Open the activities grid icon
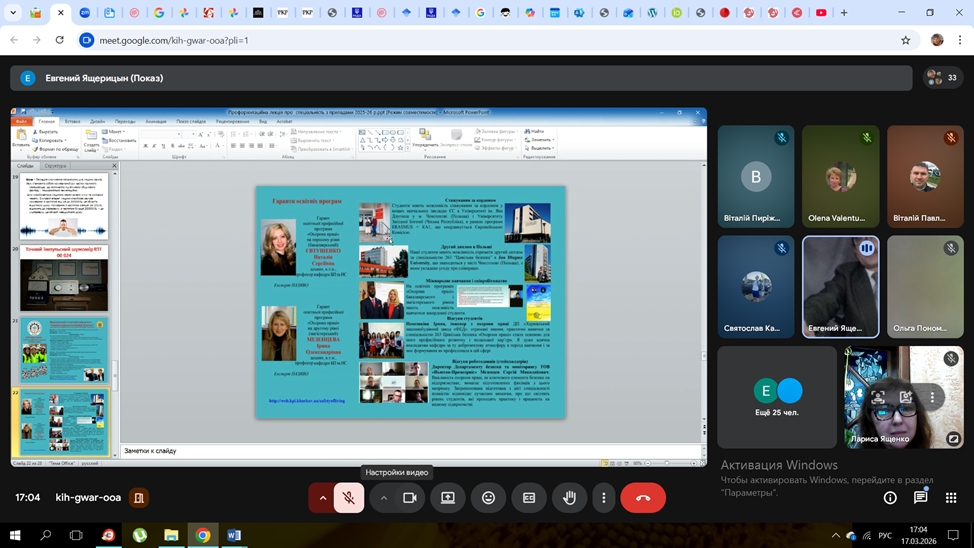Image resolution: width=974 pixels, height=548 pixels. click(x=951, y=497)
